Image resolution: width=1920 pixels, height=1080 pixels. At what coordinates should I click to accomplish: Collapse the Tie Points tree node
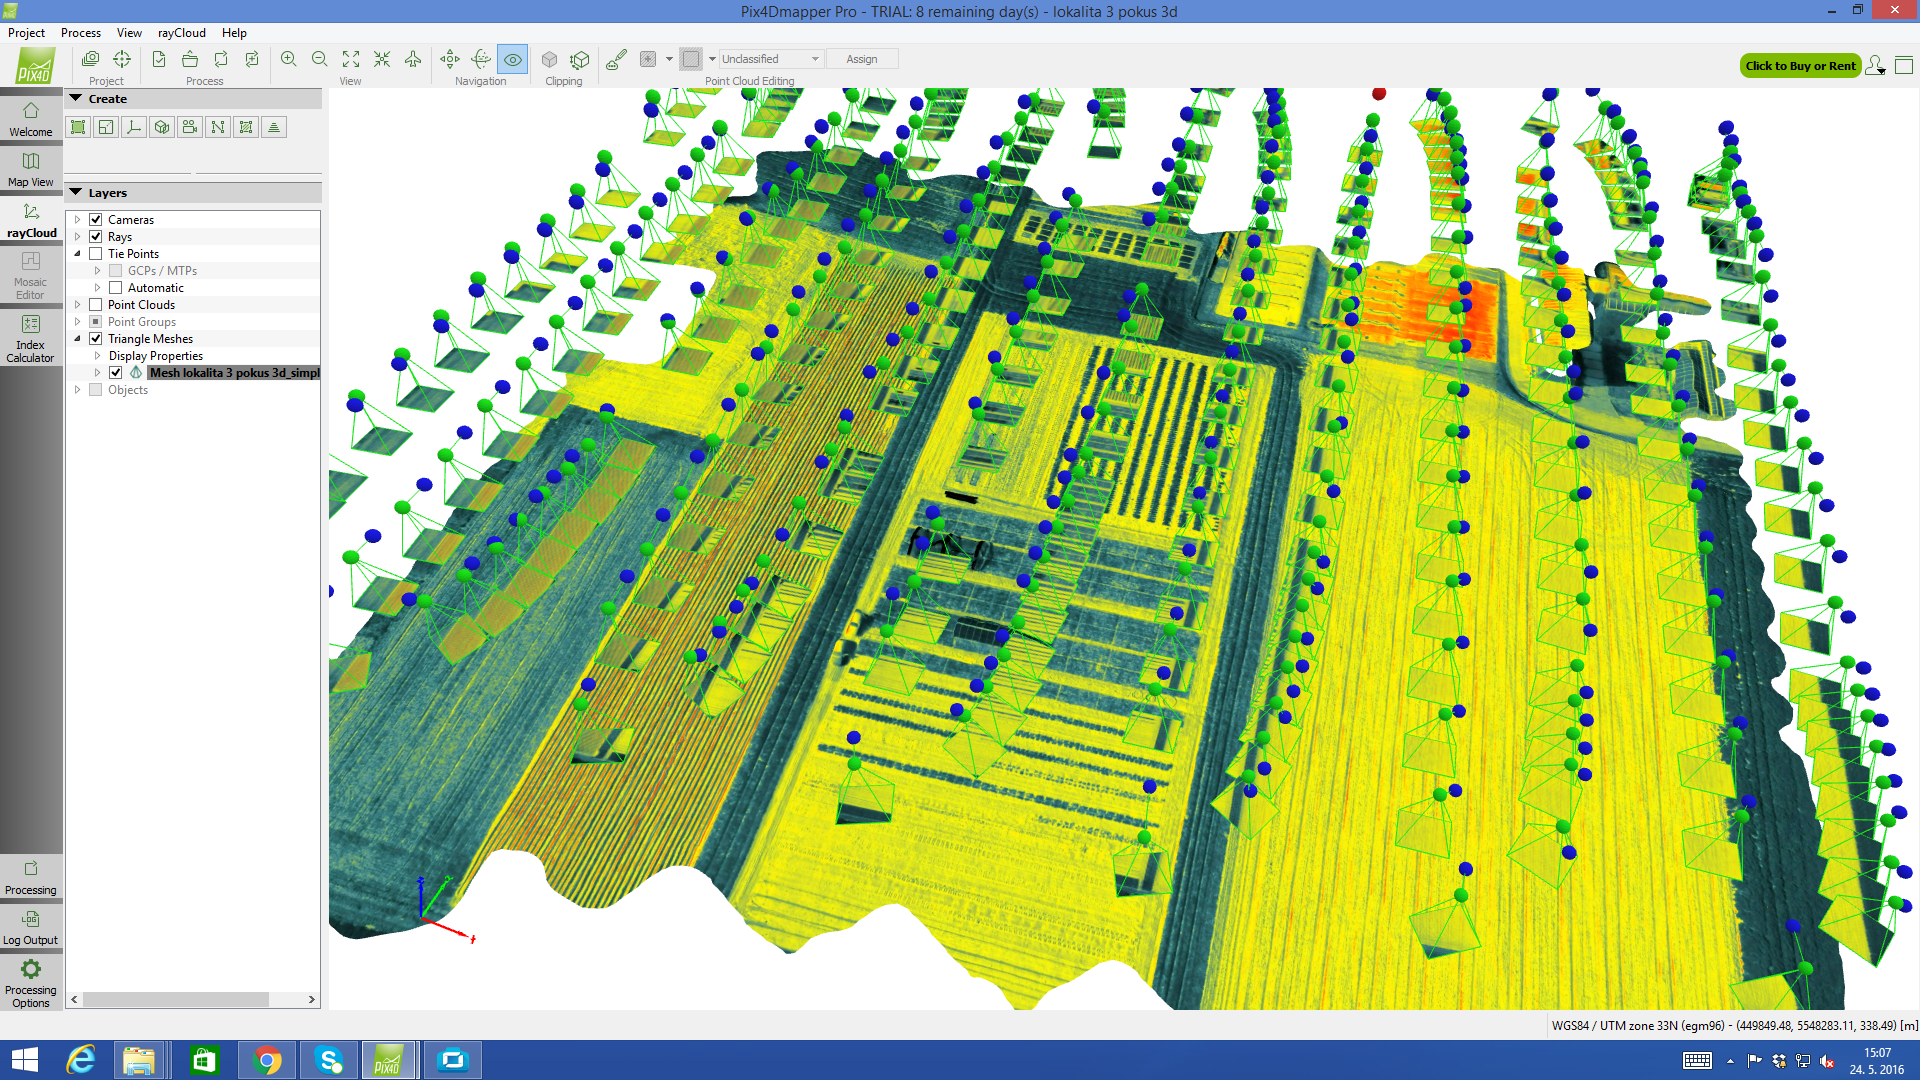[77, 254]
